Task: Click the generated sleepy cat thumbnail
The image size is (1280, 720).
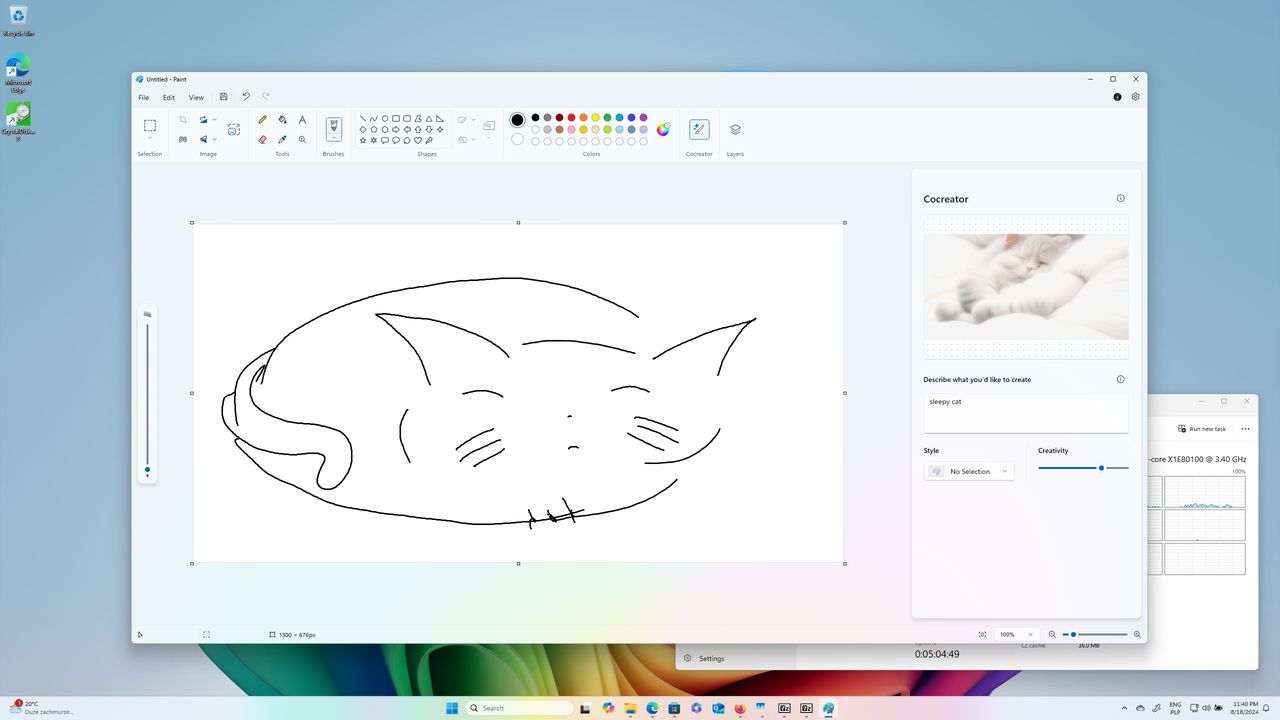Action: (1026, 287)
